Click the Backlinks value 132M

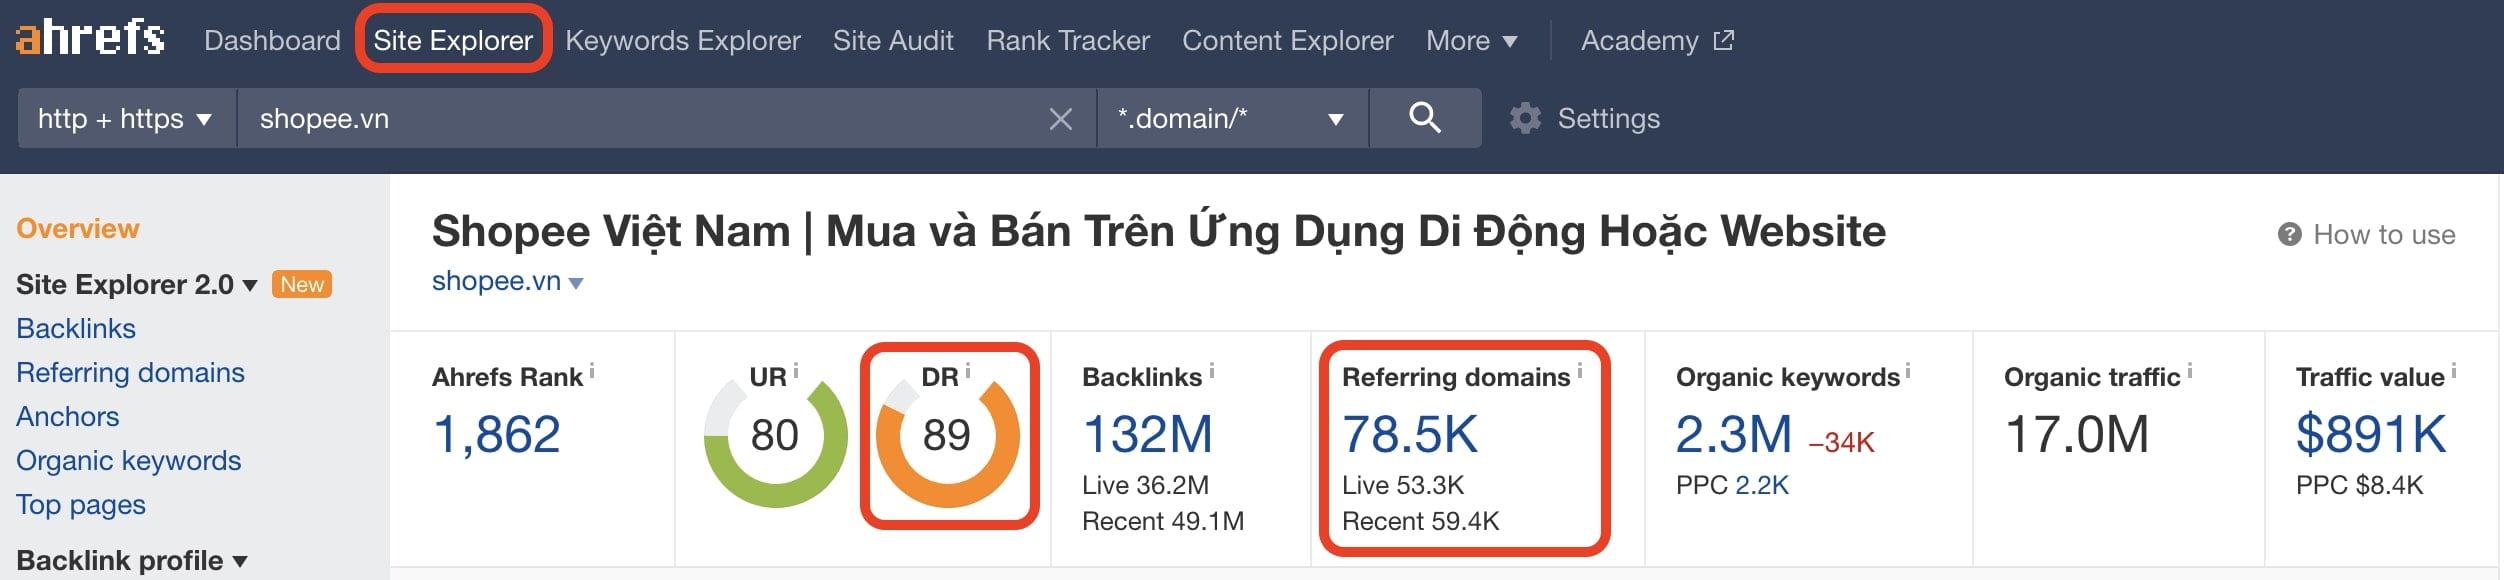point(1147,435)
